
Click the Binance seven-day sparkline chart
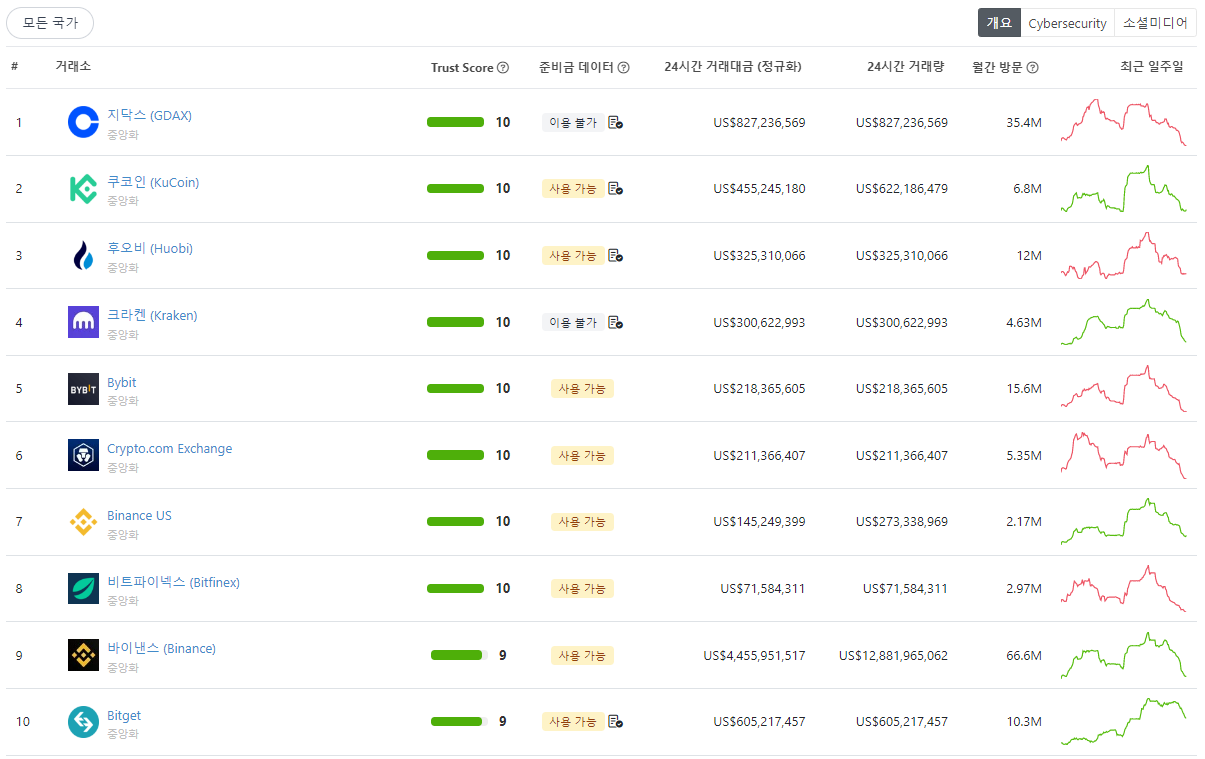[x=1123, y=655]
